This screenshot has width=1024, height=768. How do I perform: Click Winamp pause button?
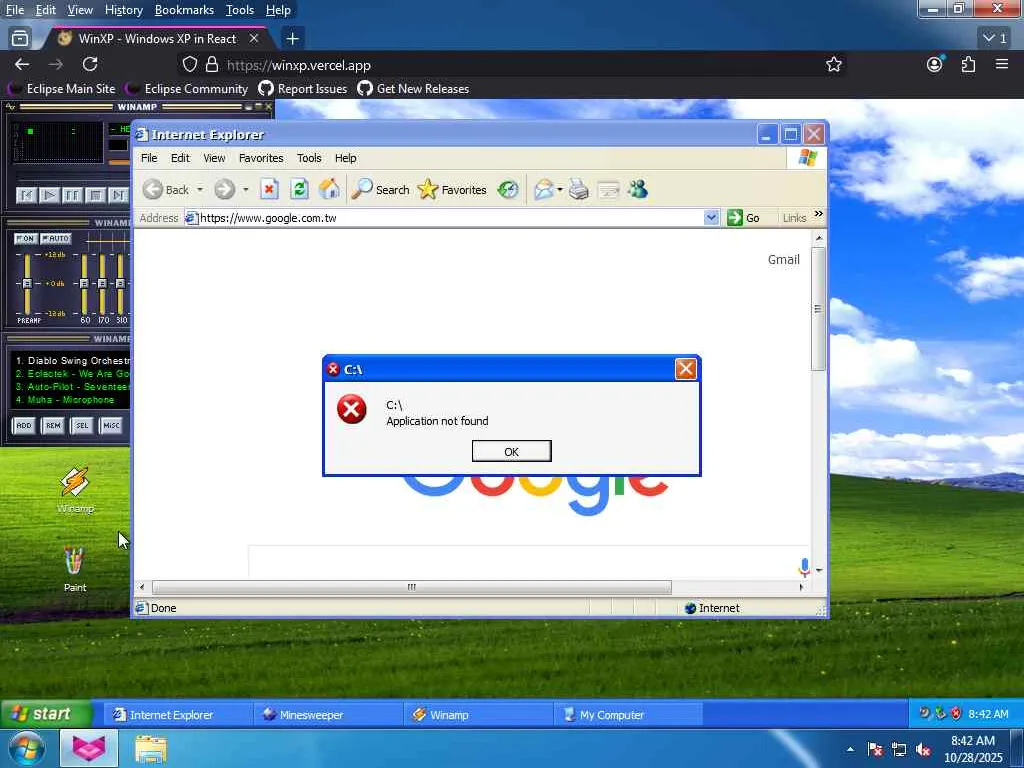point(72,195)
